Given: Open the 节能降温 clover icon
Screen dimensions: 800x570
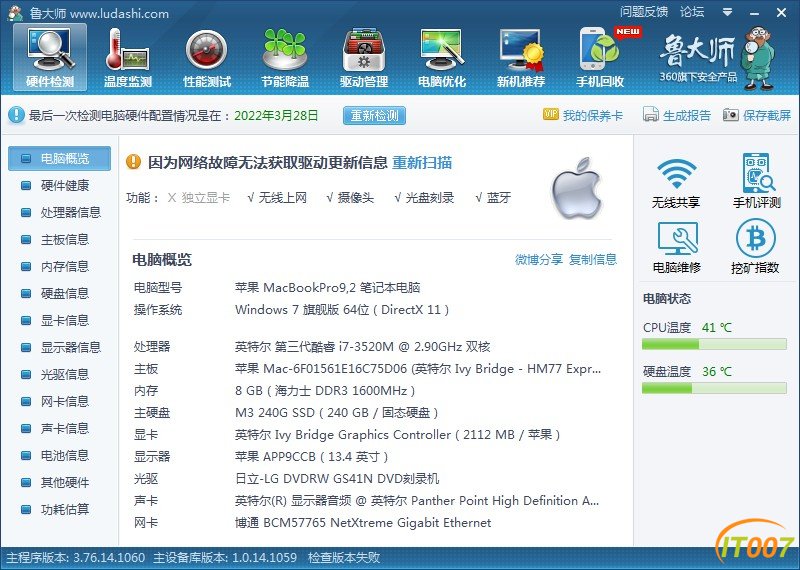Looking at the screenshot, I should (285, 58).
